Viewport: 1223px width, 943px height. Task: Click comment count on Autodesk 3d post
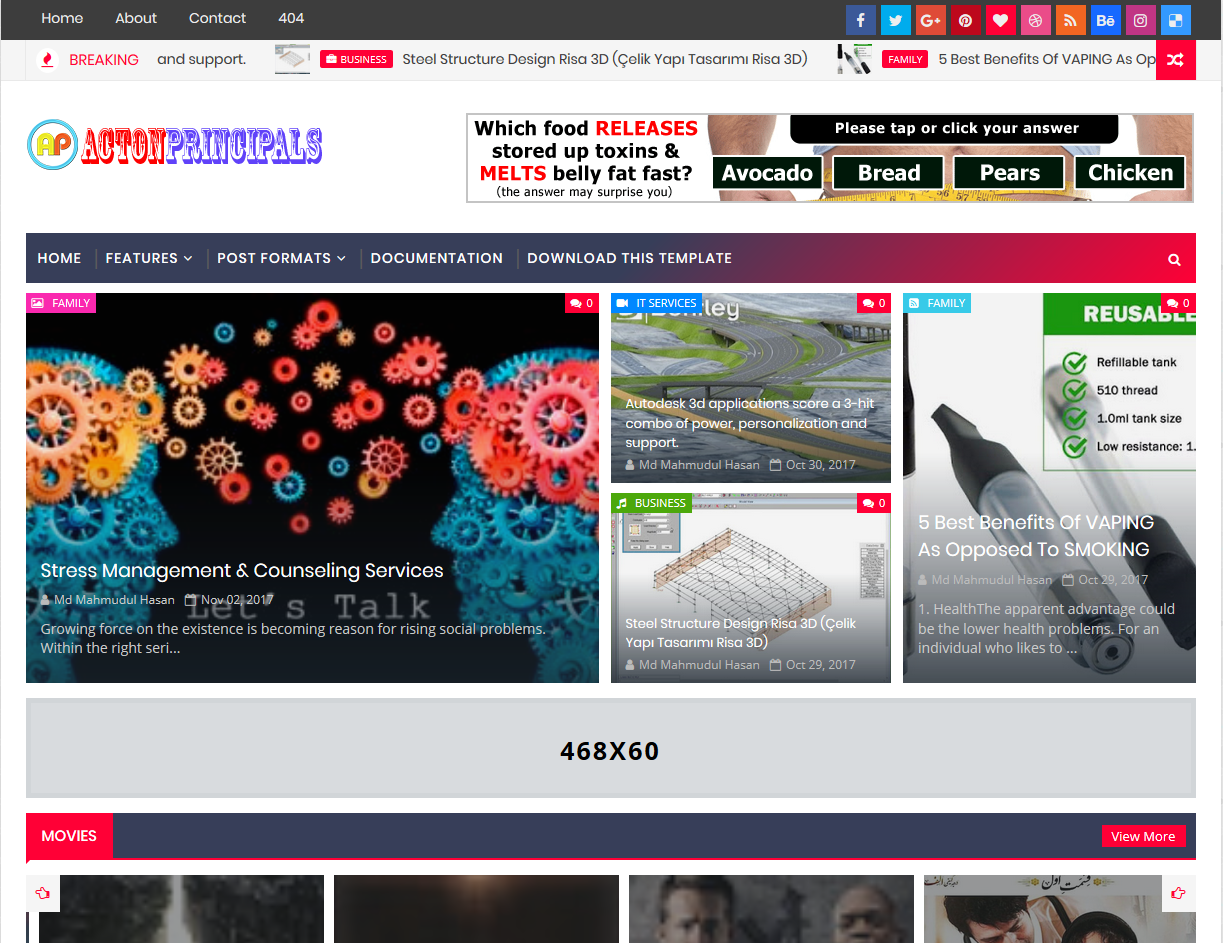coord(874,303)
